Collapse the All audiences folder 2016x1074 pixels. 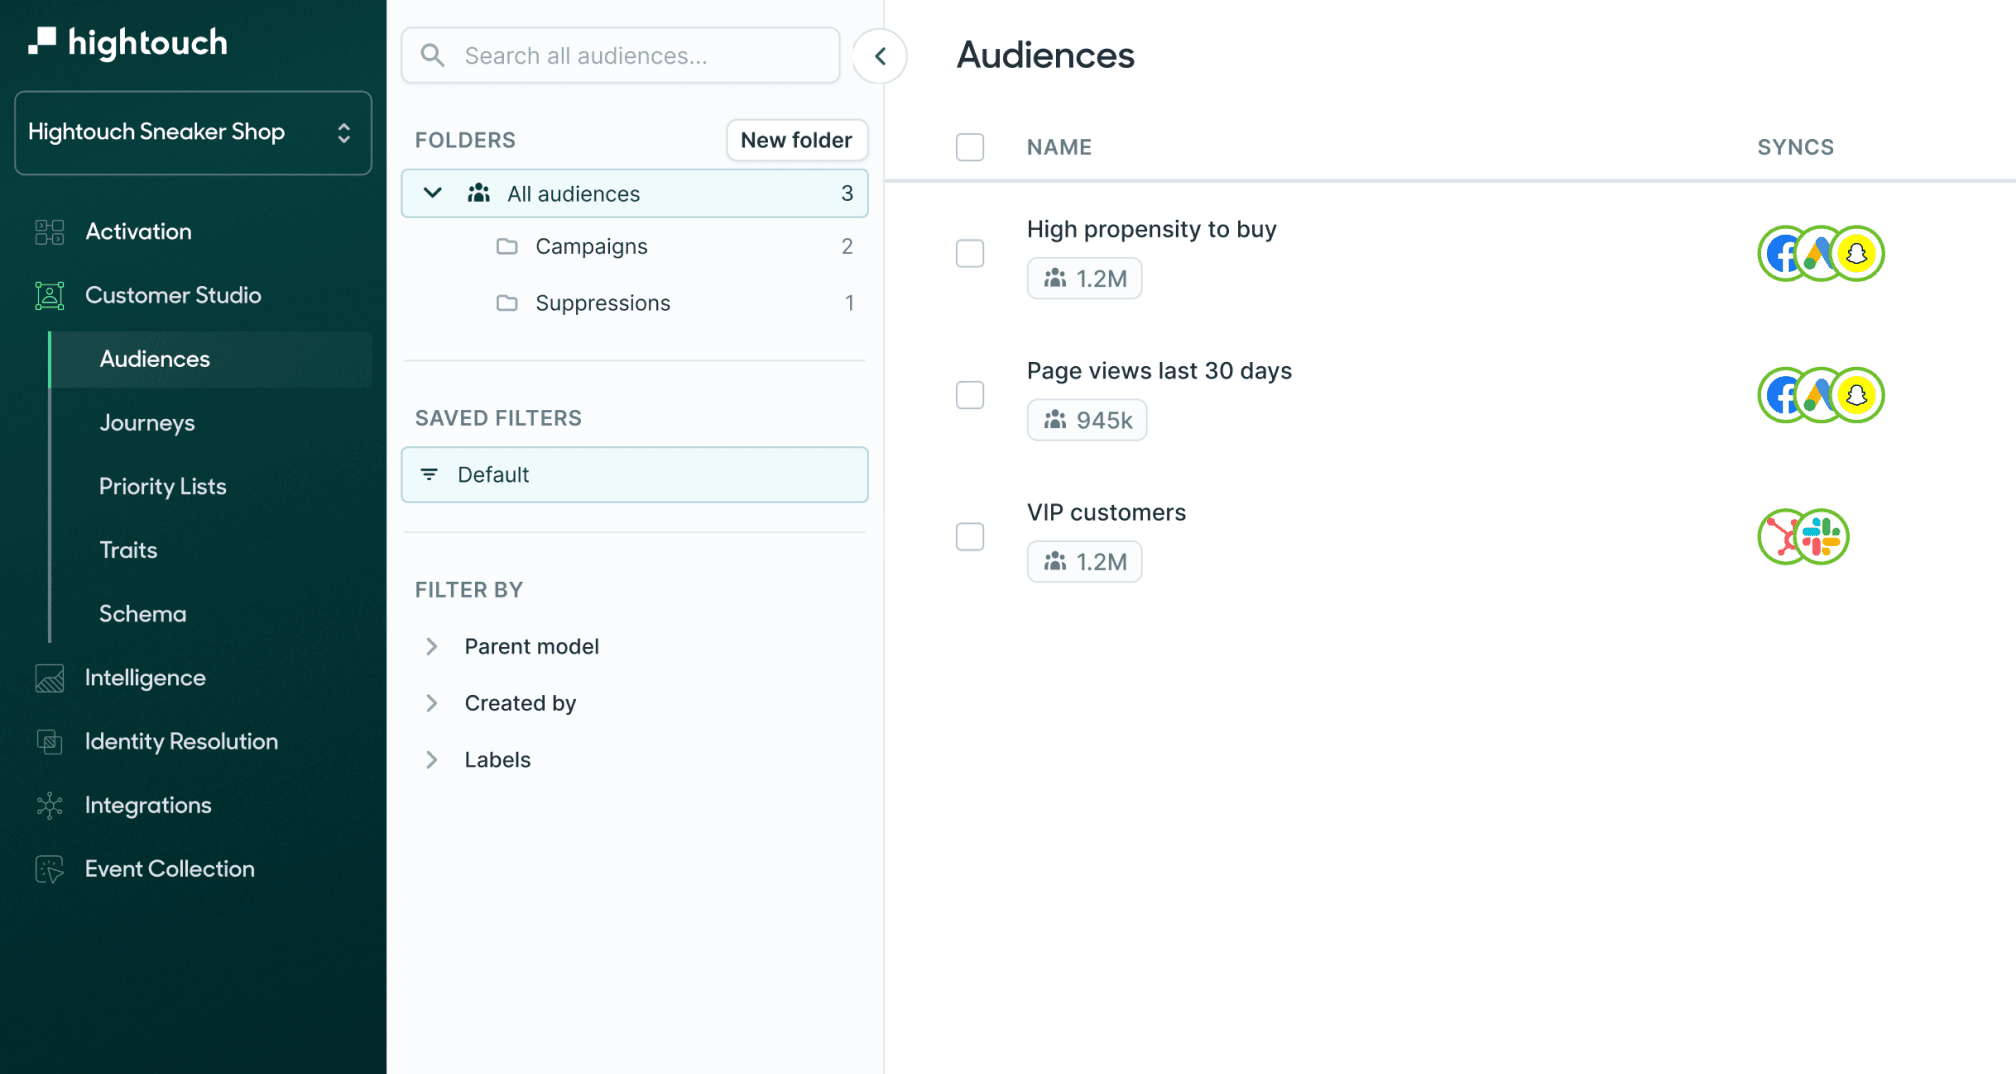tap(432, 193)
